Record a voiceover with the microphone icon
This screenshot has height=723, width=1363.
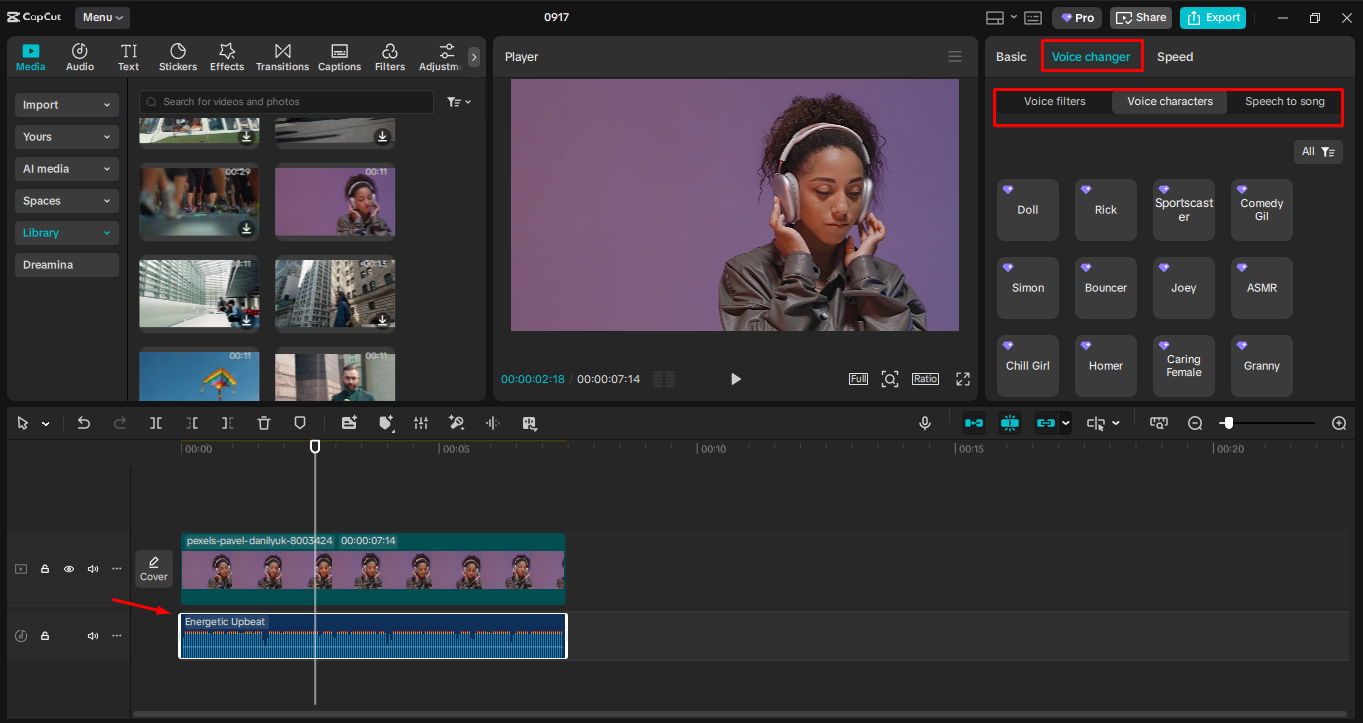click(924, 423)
